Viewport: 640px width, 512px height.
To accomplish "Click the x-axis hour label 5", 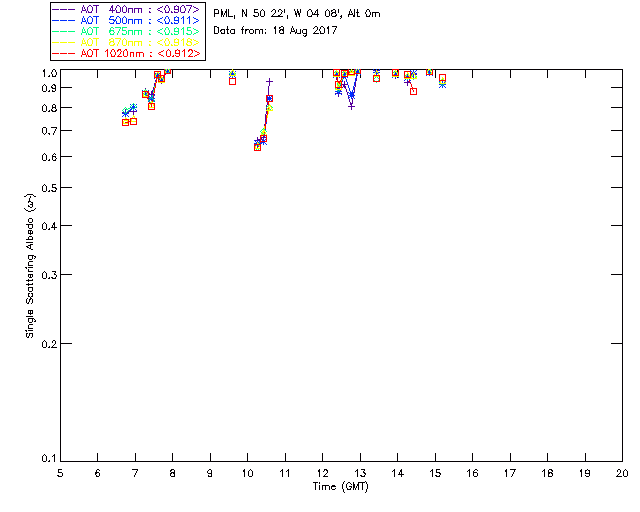I will click(60, 473).
